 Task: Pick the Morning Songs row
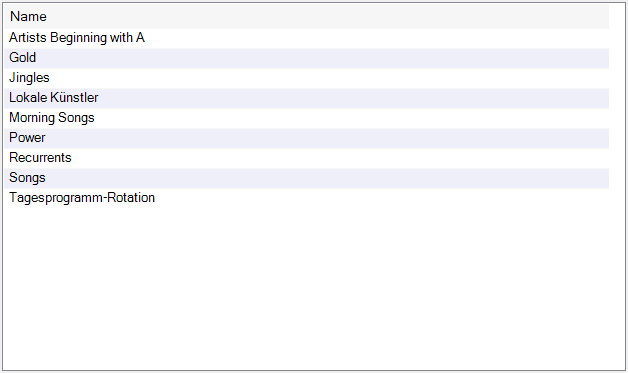[x=307, y=118]
